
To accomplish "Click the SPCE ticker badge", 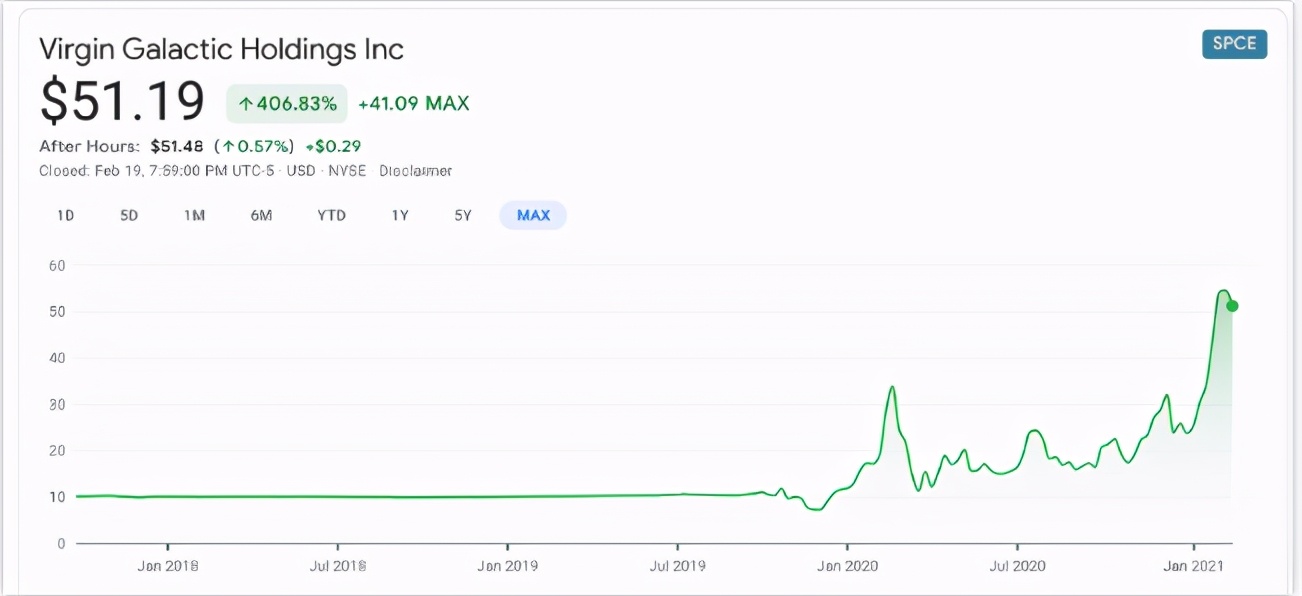I will coord(1234,44).
